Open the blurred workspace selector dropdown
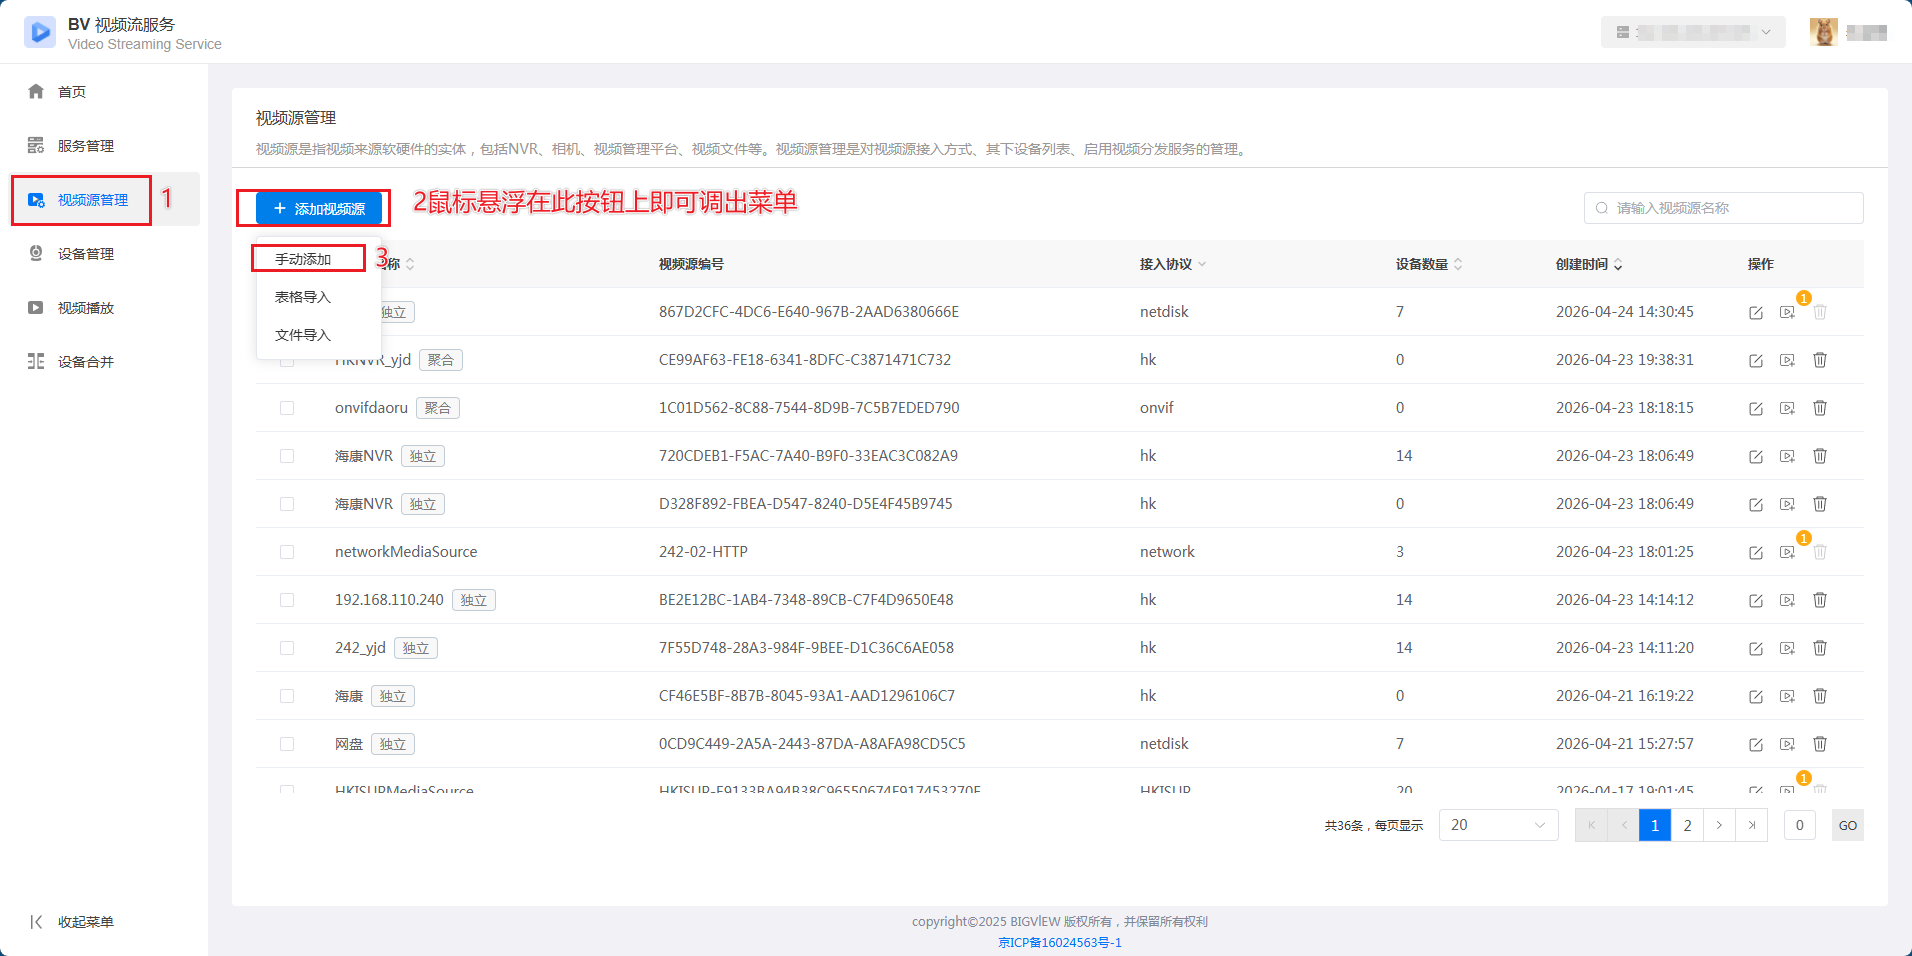Image resolution: width=1912 pixels, height=956 pixels. click(x=1693, y=32)
